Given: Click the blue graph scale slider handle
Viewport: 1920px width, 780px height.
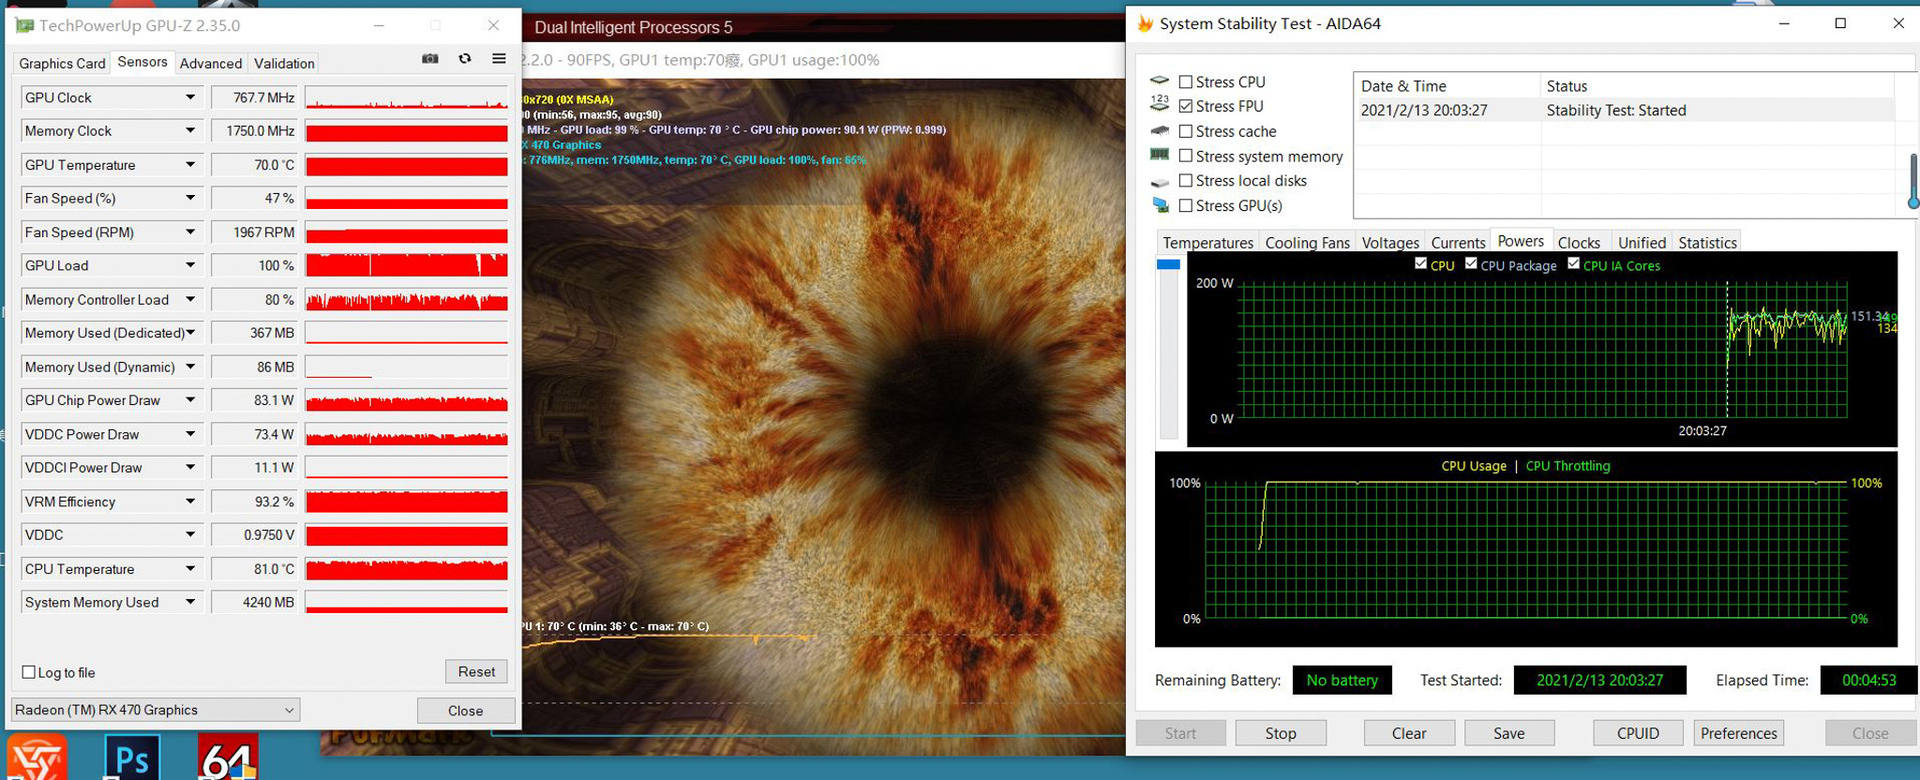Looking at the screenshot, I should (1168, 264).
